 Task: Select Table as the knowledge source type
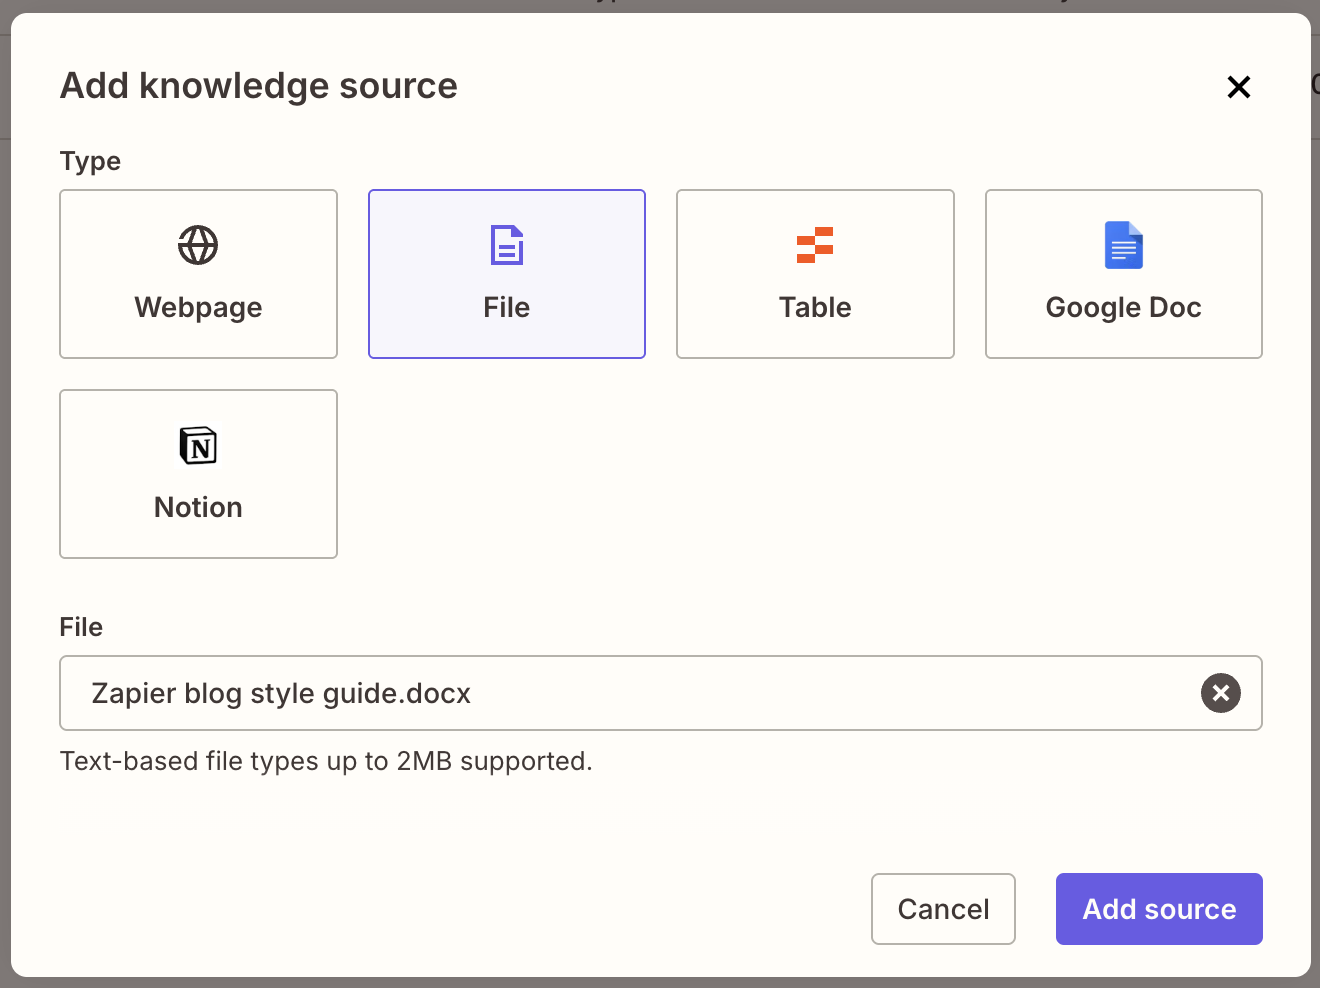(x=815, y=274)
